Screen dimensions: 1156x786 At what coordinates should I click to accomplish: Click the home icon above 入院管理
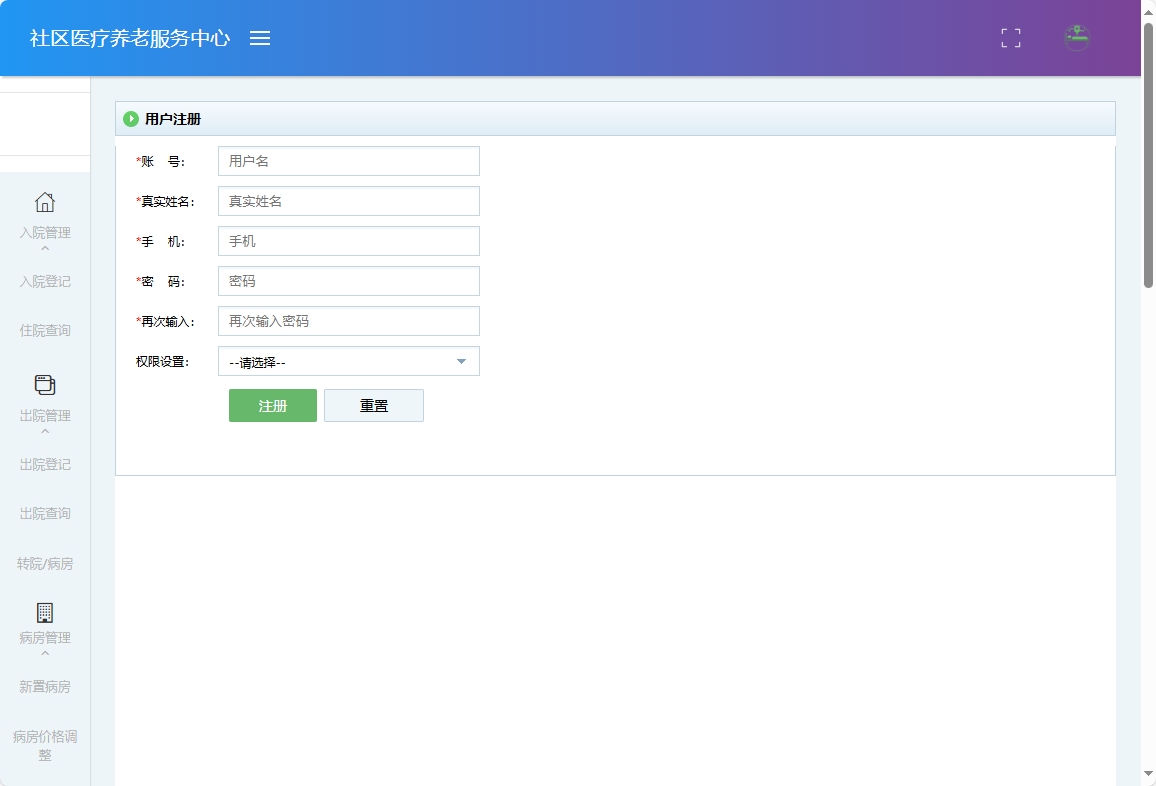point(45,203)
